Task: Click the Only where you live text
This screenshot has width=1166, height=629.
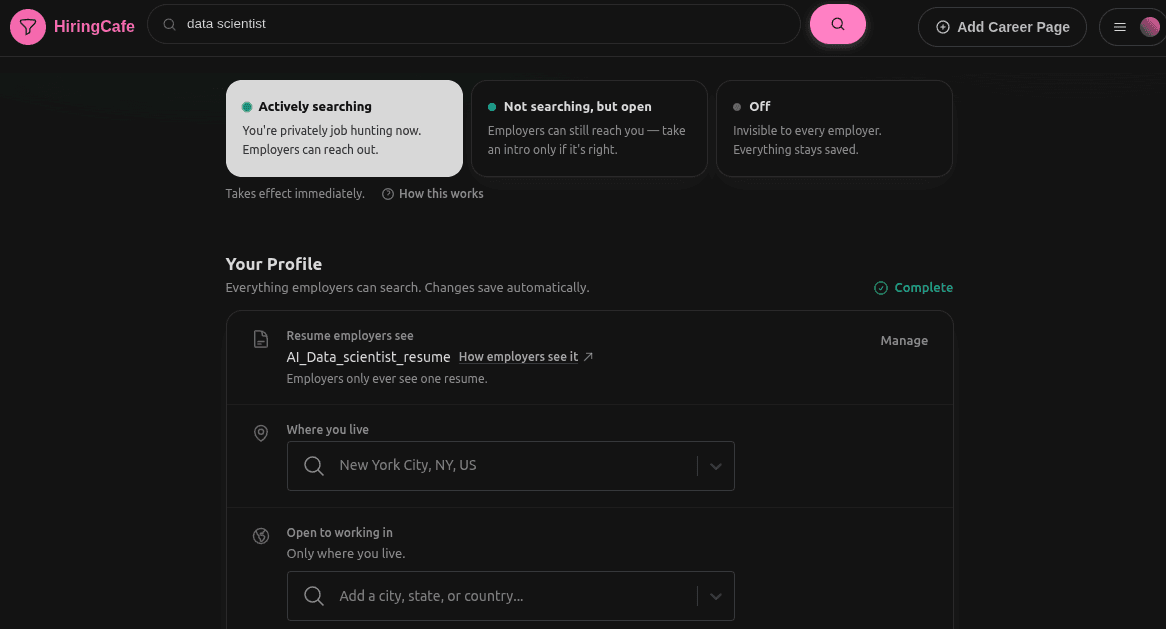Action: [346, 554]
